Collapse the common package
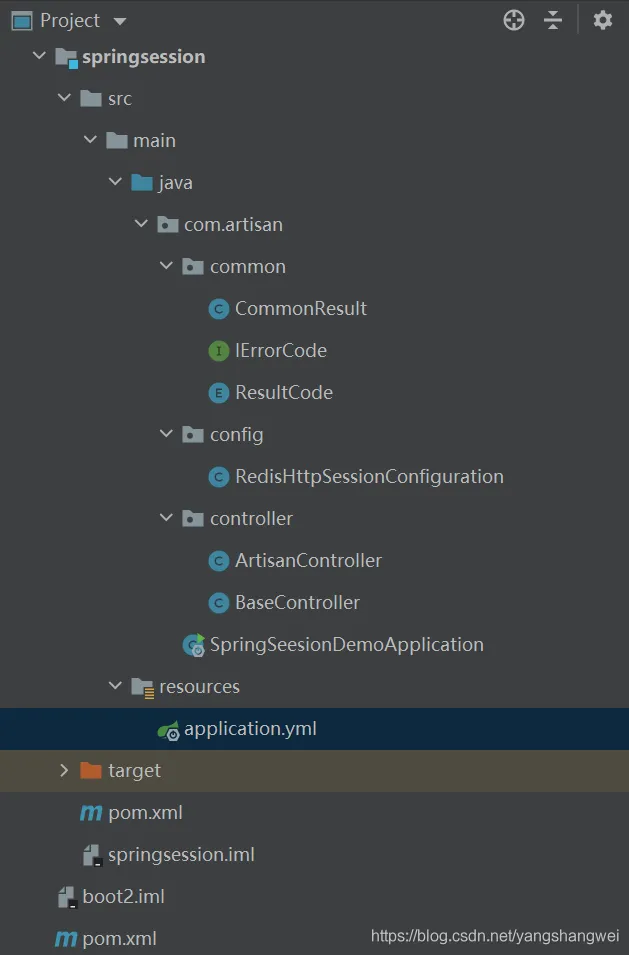 166,267
